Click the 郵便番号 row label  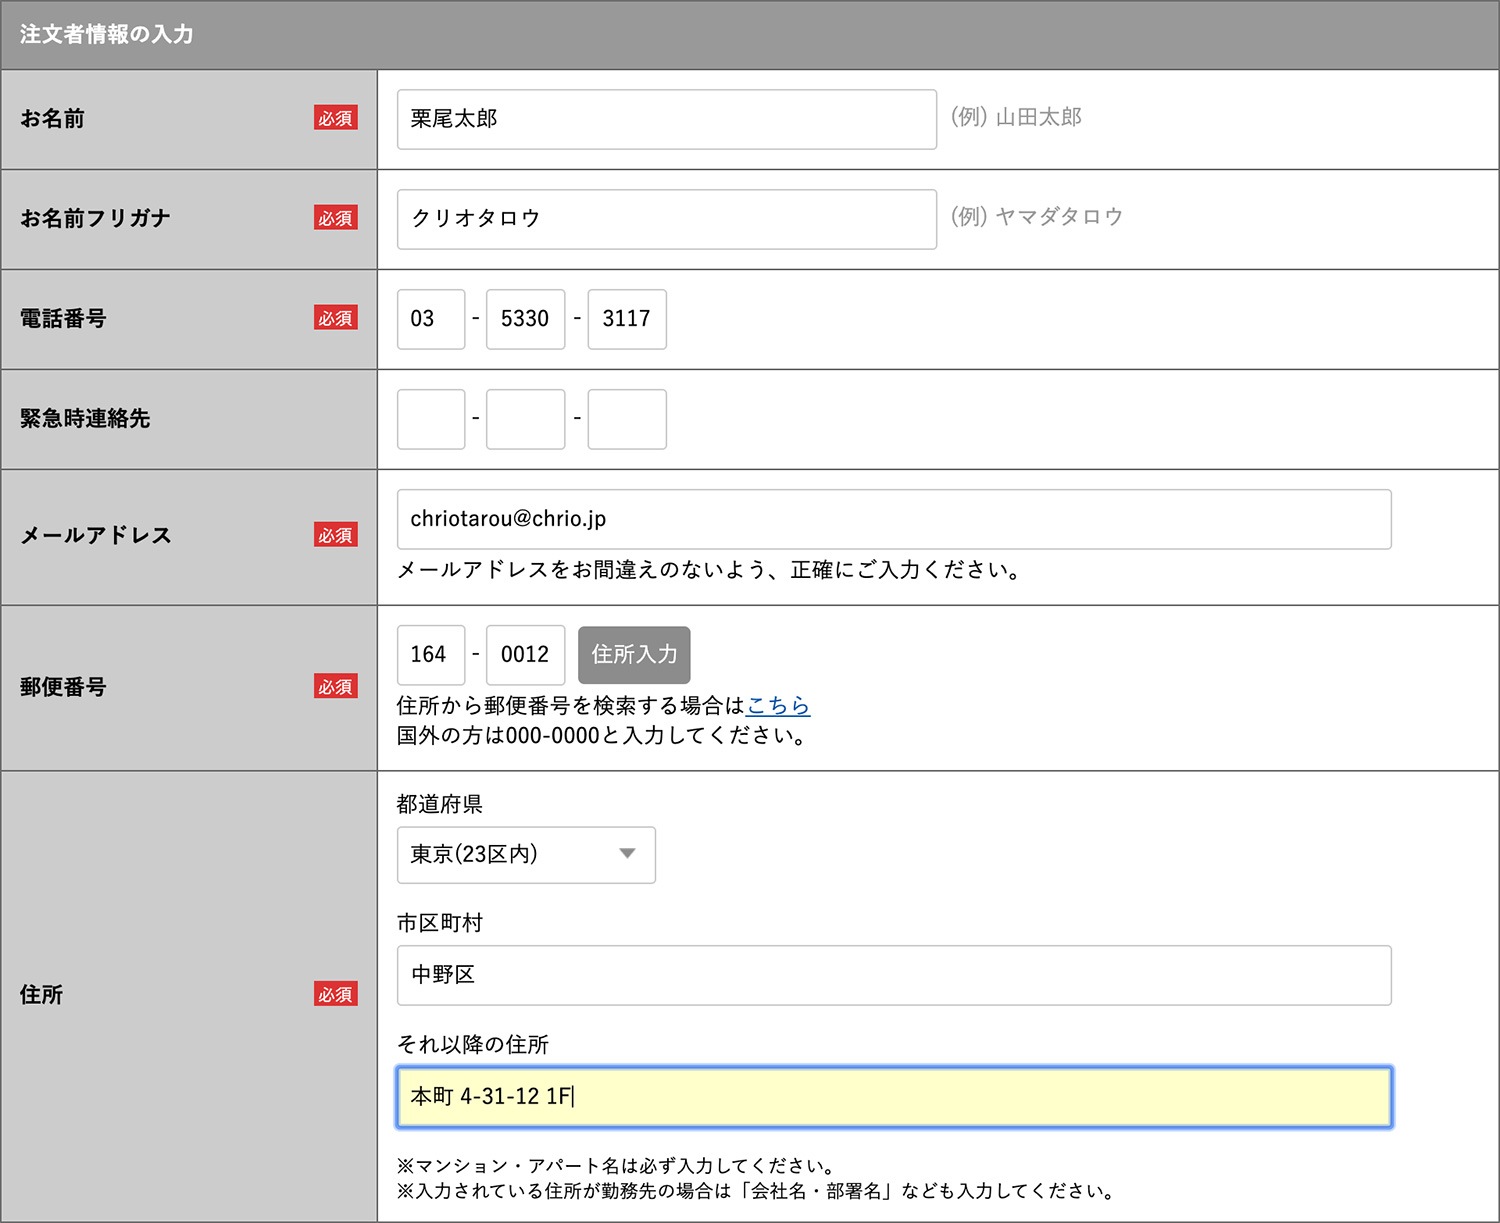(63, 687)
